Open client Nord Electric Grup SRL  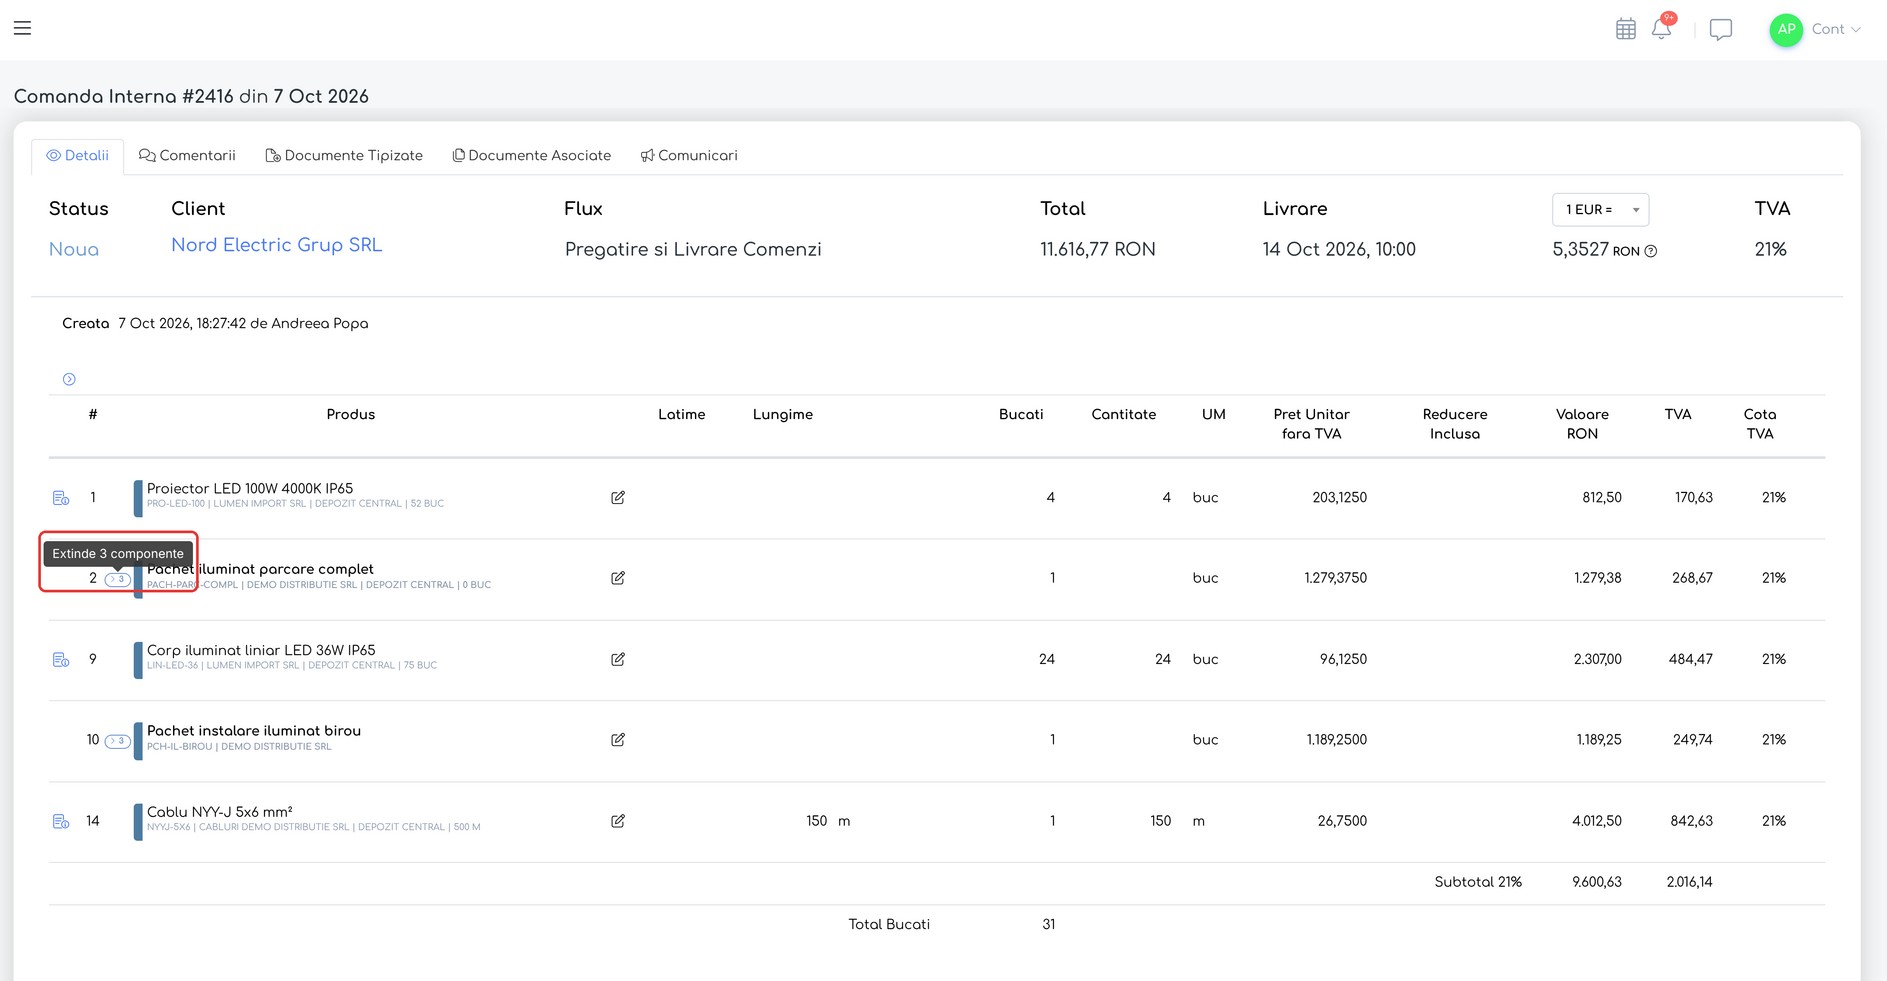coord(276,245)
